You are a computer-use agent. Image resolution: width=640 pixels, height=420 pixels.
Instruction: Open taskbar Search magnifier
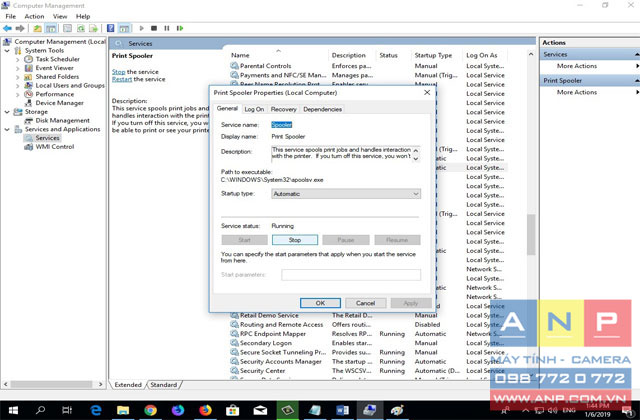pyautogui.click(x=40, y=410)
